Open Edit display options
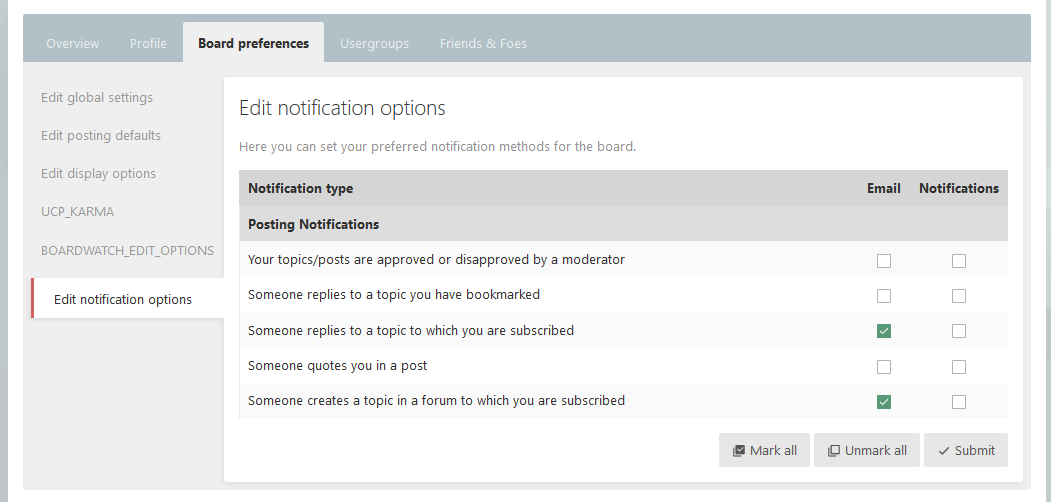This screenshot has height=502, width=1051. tap(99, 174)
